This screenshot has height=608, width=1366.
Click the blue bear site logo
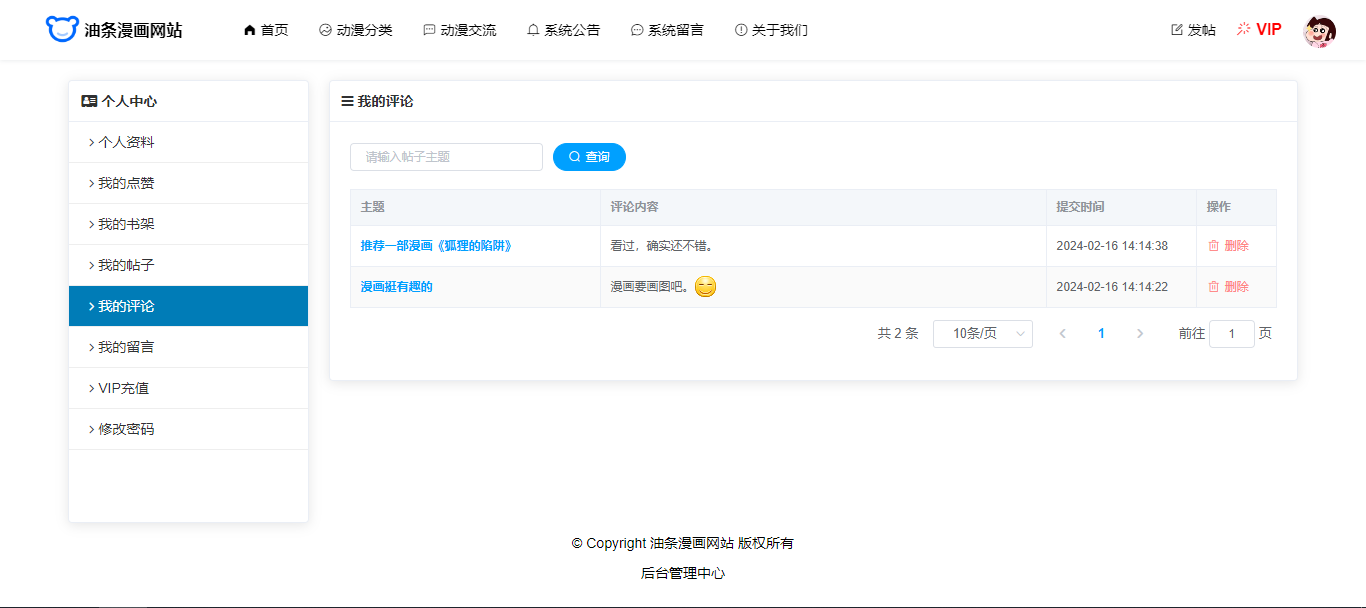(x=61, y=30)
